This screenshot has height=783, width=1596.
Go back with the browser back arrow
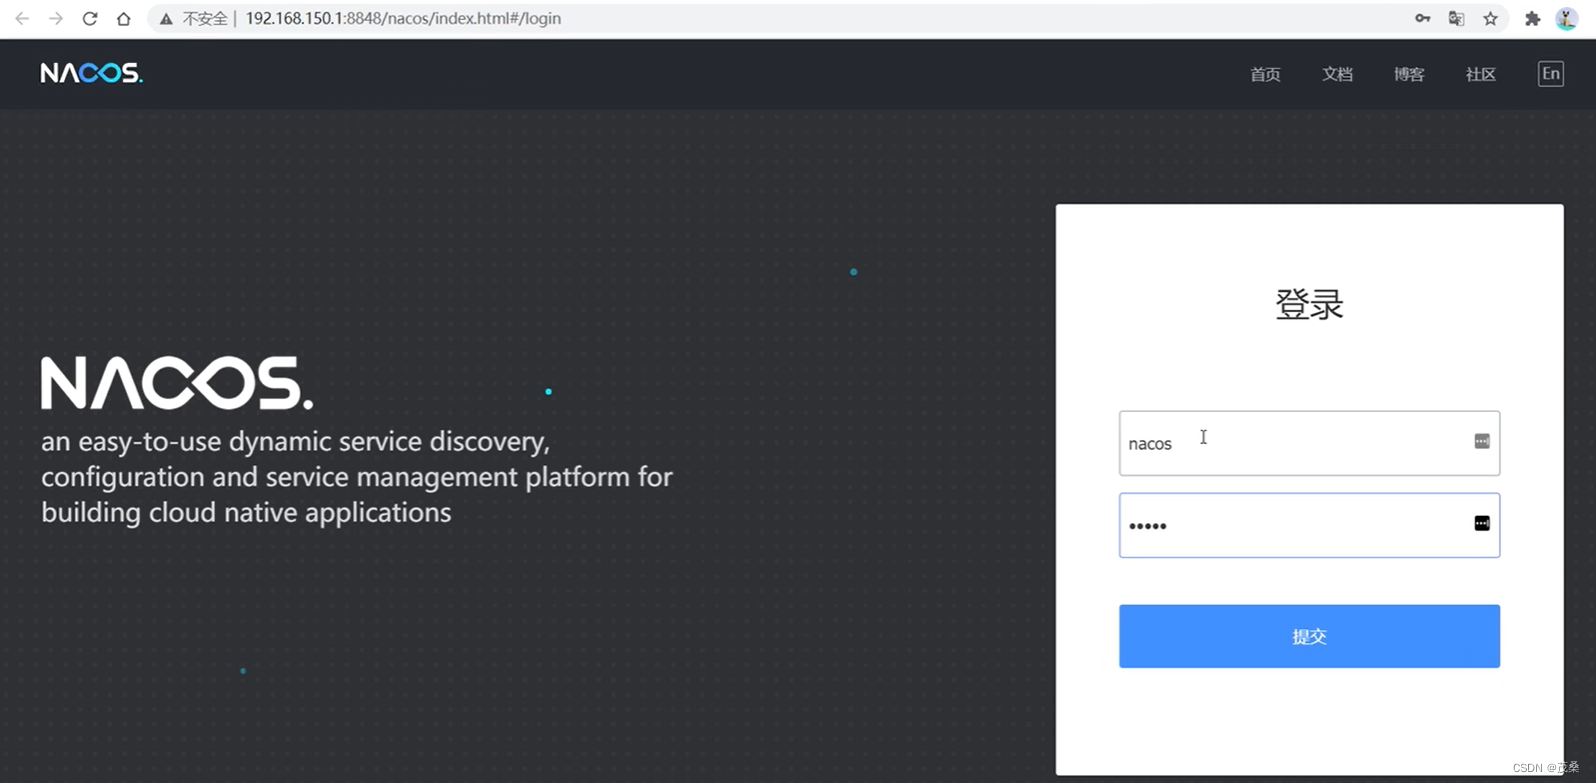point(22,18)
